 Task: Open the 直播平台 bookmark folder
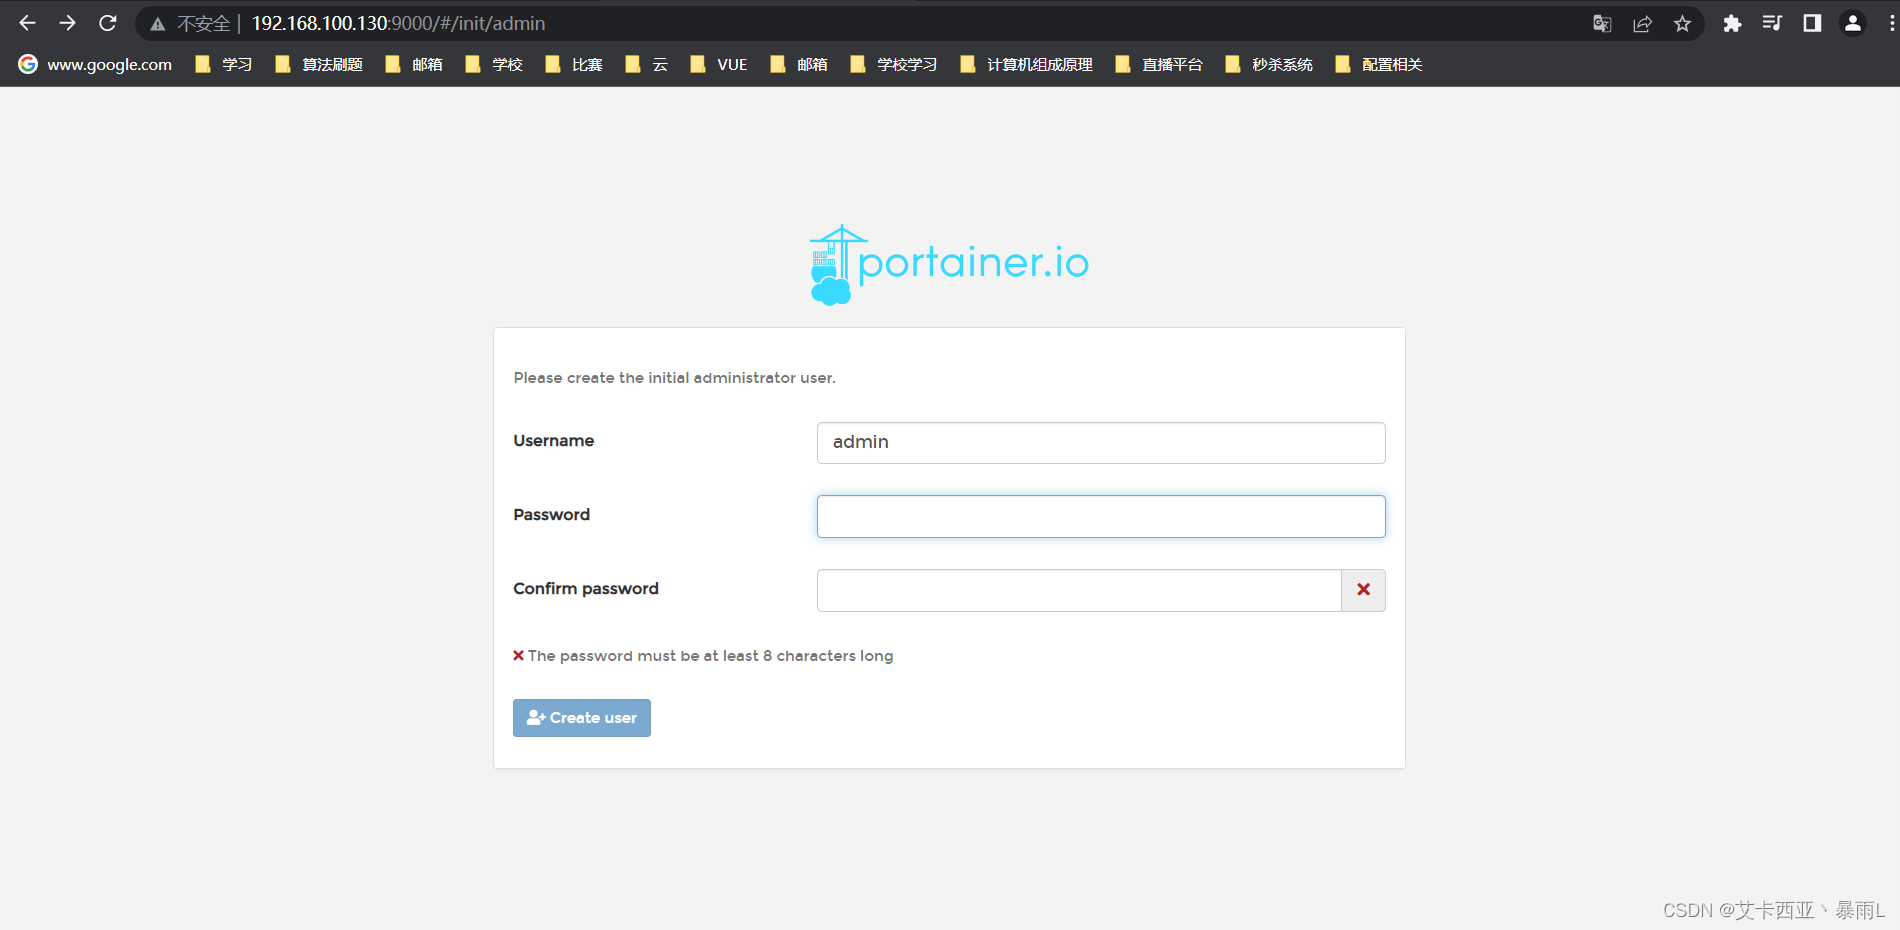point(1159,64)
